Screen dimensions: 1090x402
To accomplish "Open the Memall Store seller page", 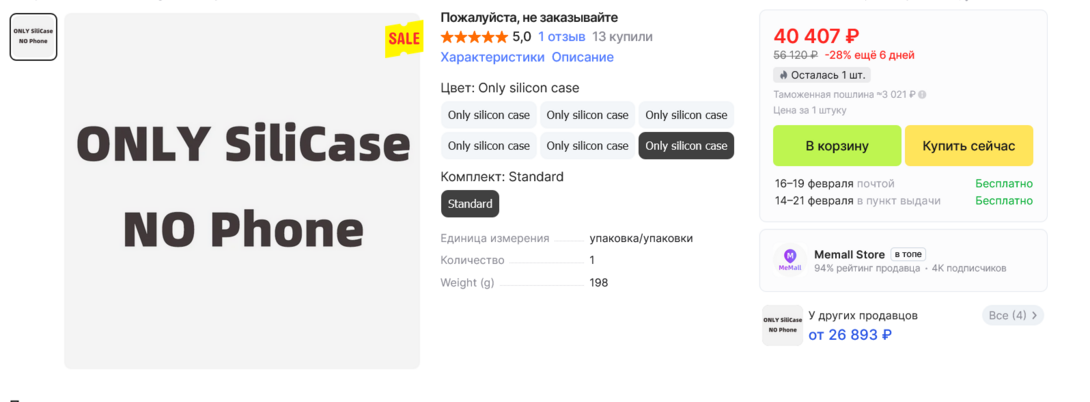I will [x=849, y=254].
